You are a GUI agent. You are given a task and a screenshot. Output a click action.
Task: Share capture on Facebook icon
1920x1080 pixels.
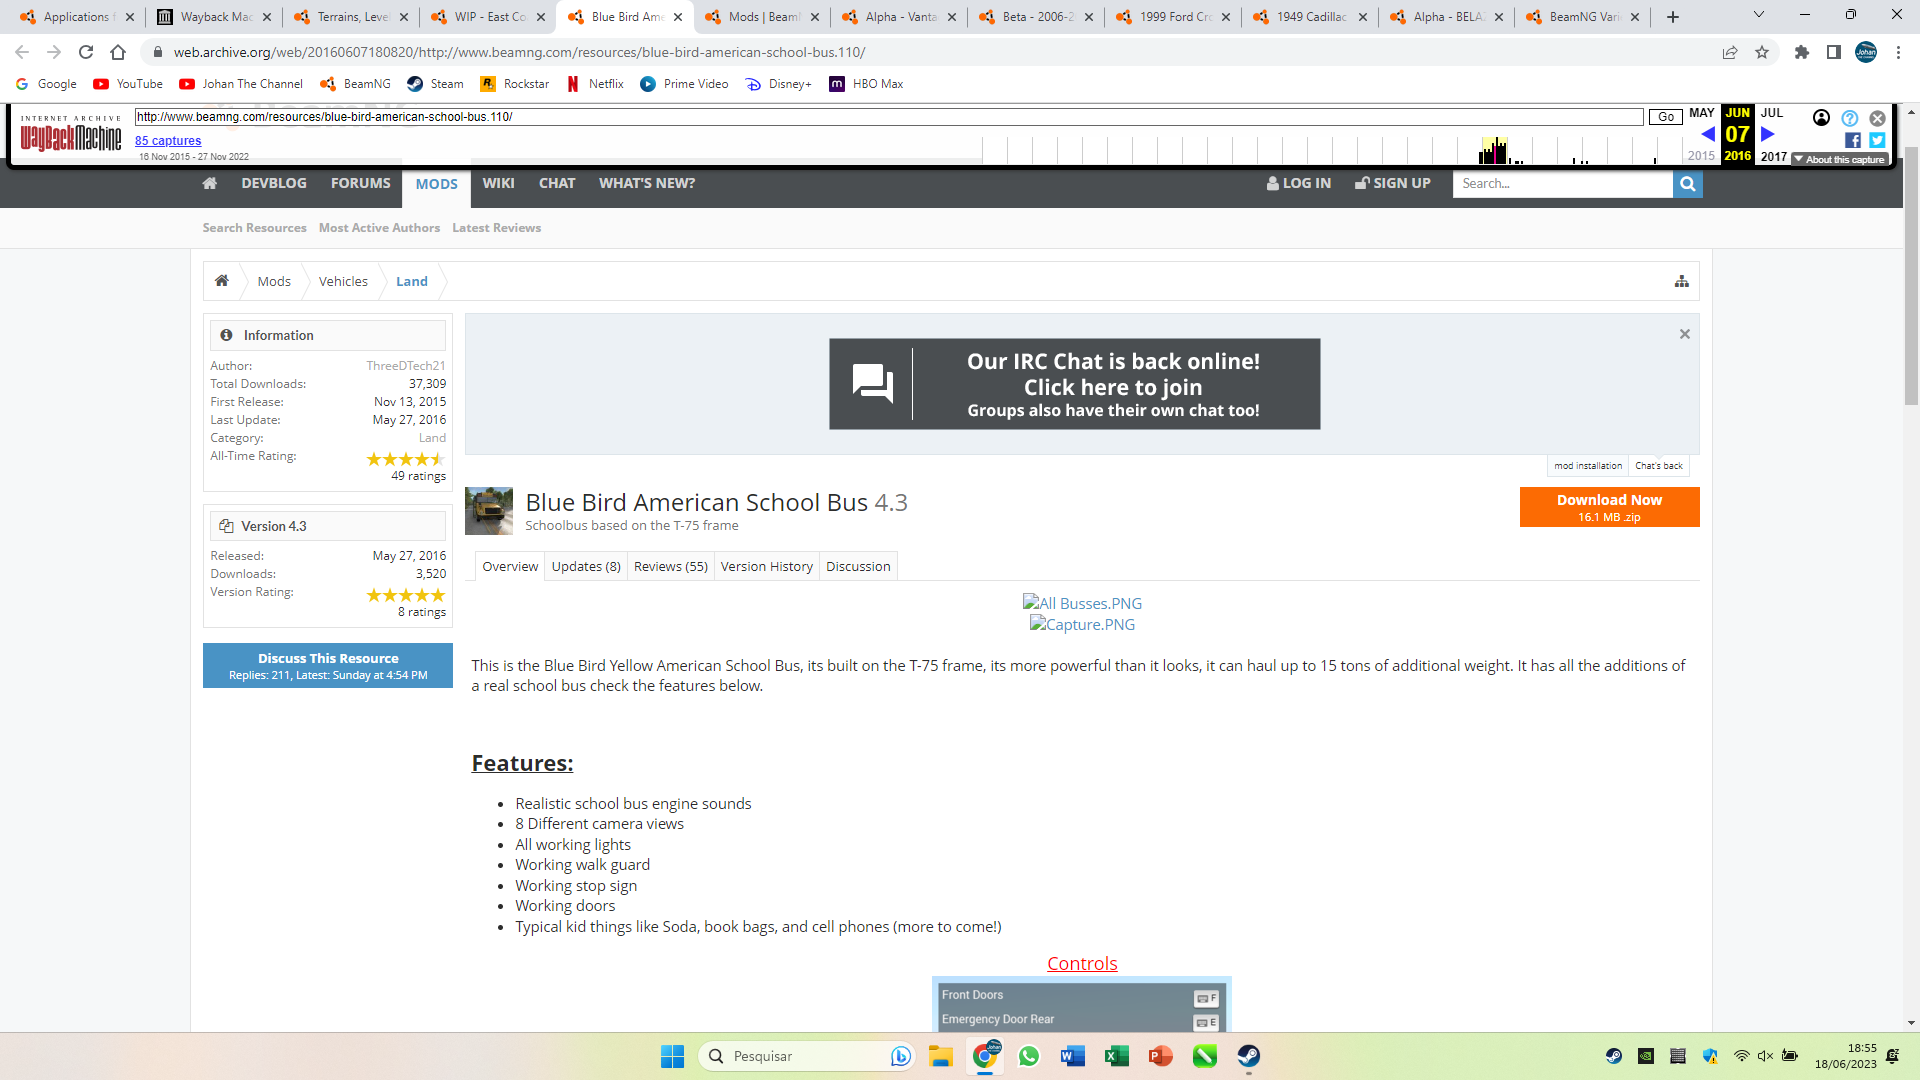tap(1853, 141)
